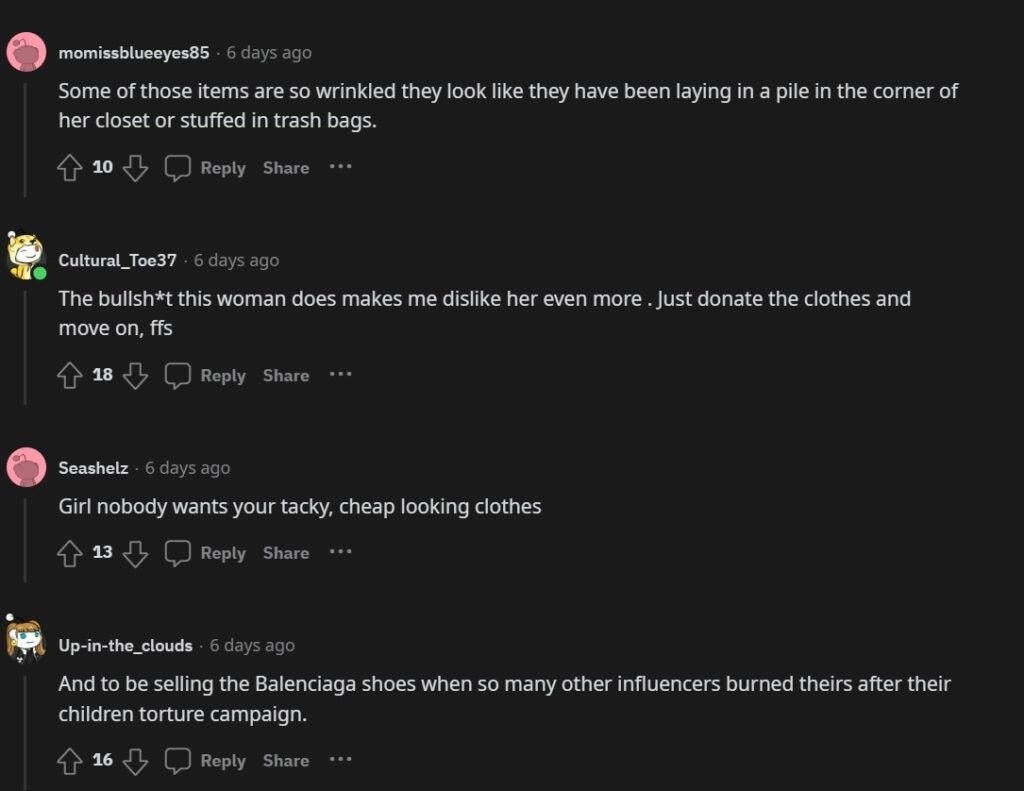1024x791 pixels.
Task: Open more options on momissblueeyes85's comment
Action: pyautogui.click(x=341, y=167)
